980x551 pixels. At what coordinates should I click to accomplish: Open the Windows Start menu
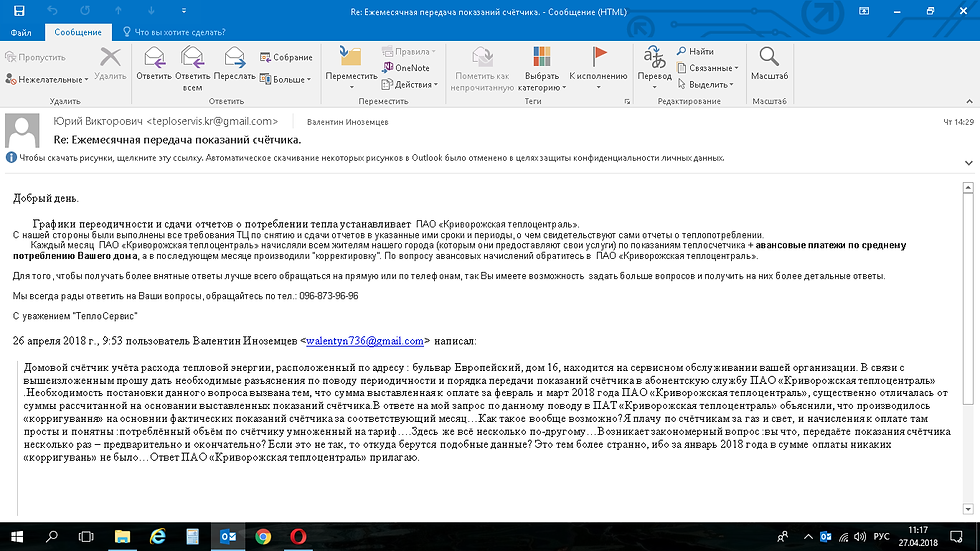(17, 537)
